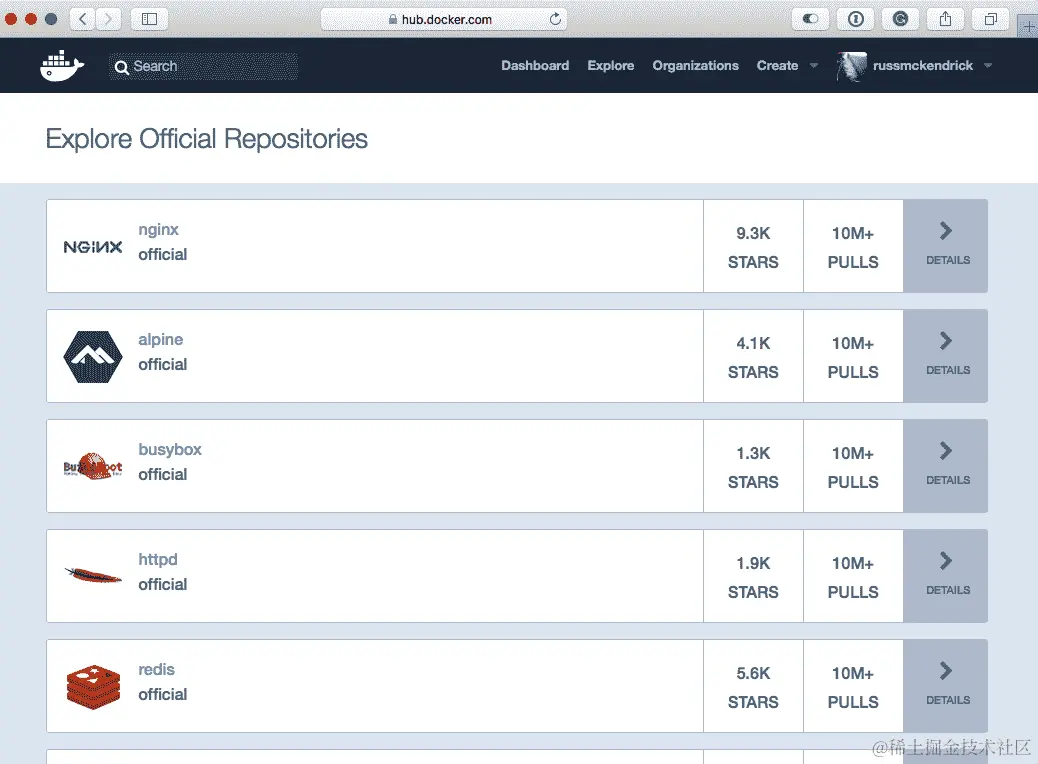Open the httpd repository link
1038x764 pixels.
point(158,559)
